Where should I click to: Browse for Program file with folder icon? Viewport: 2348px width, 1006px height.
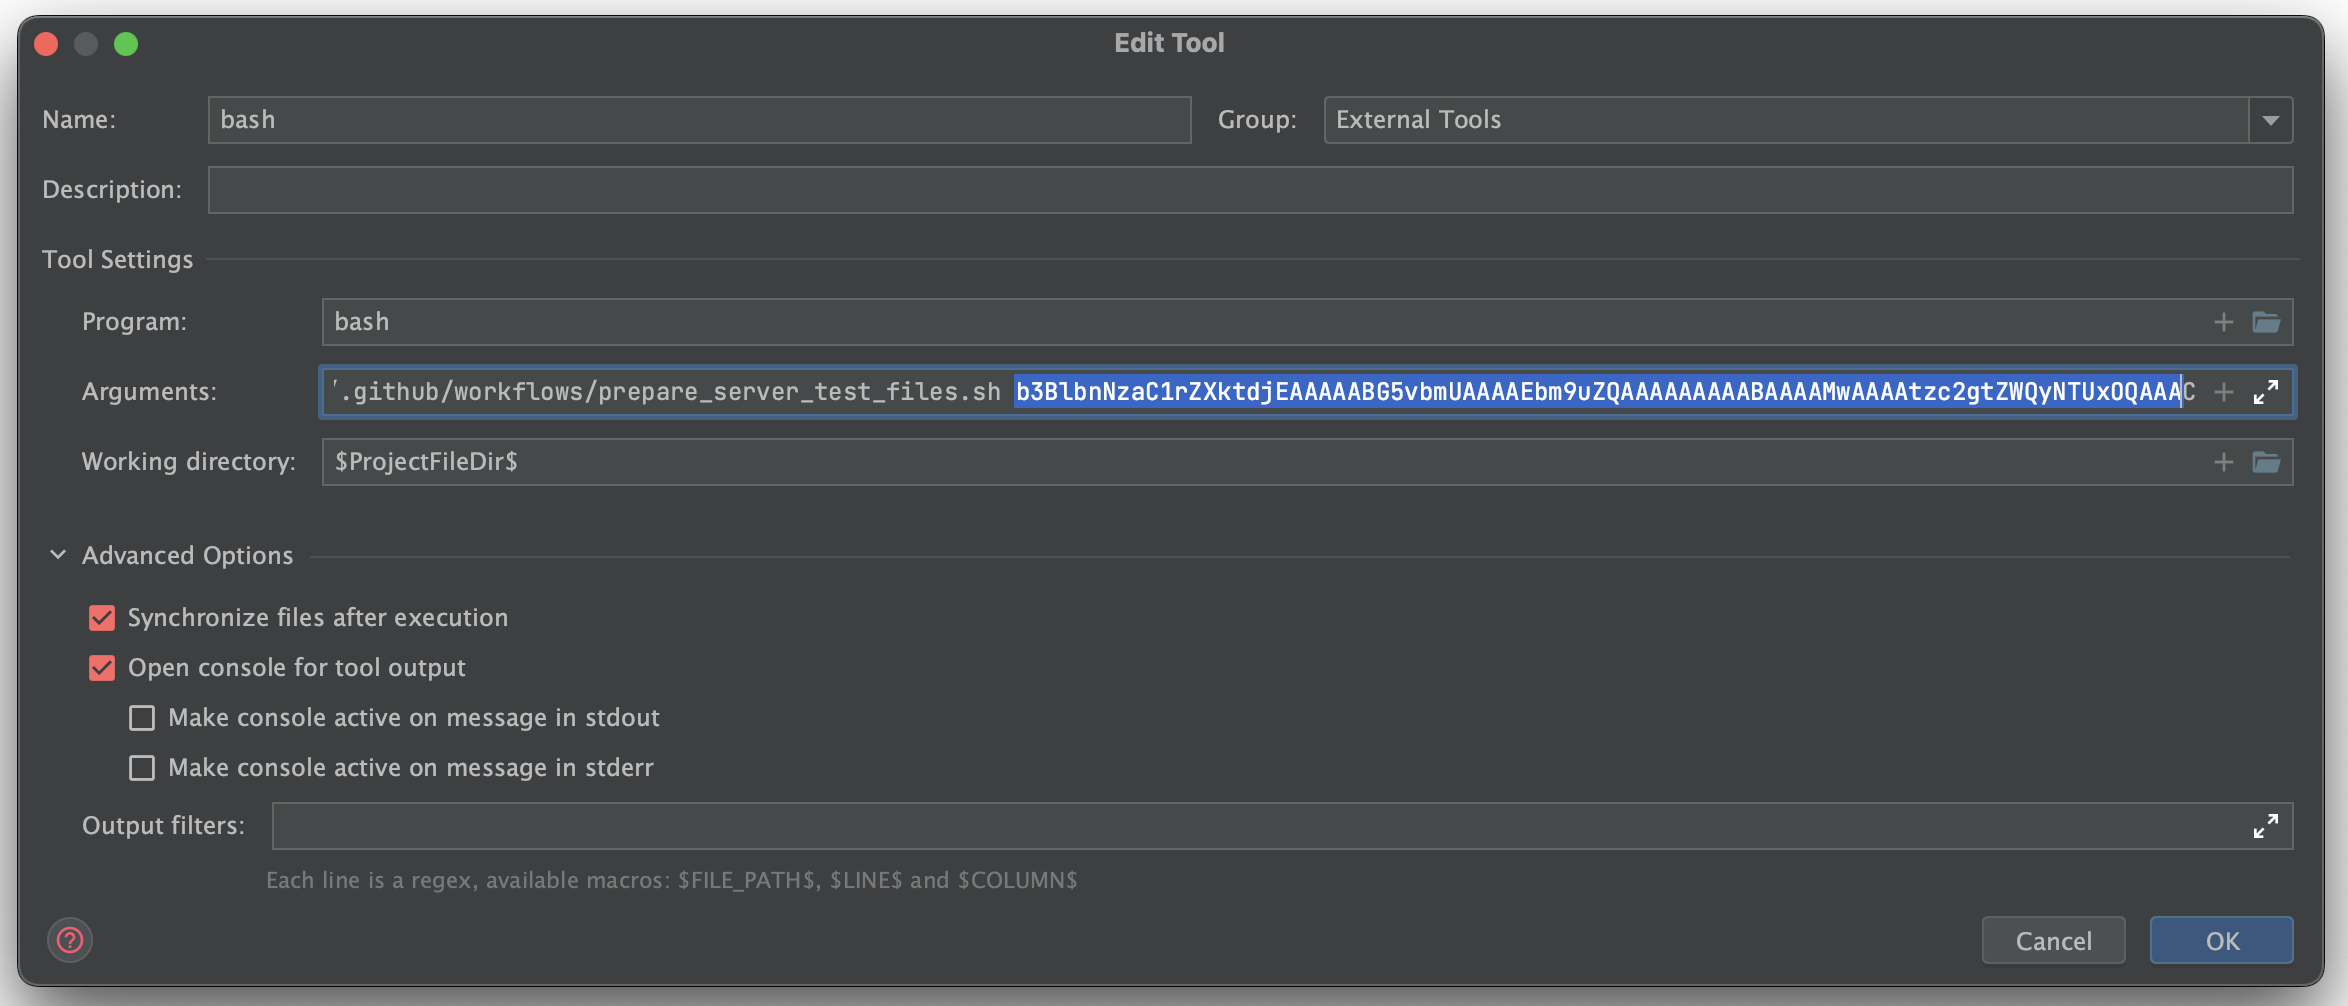[2266, 322]
